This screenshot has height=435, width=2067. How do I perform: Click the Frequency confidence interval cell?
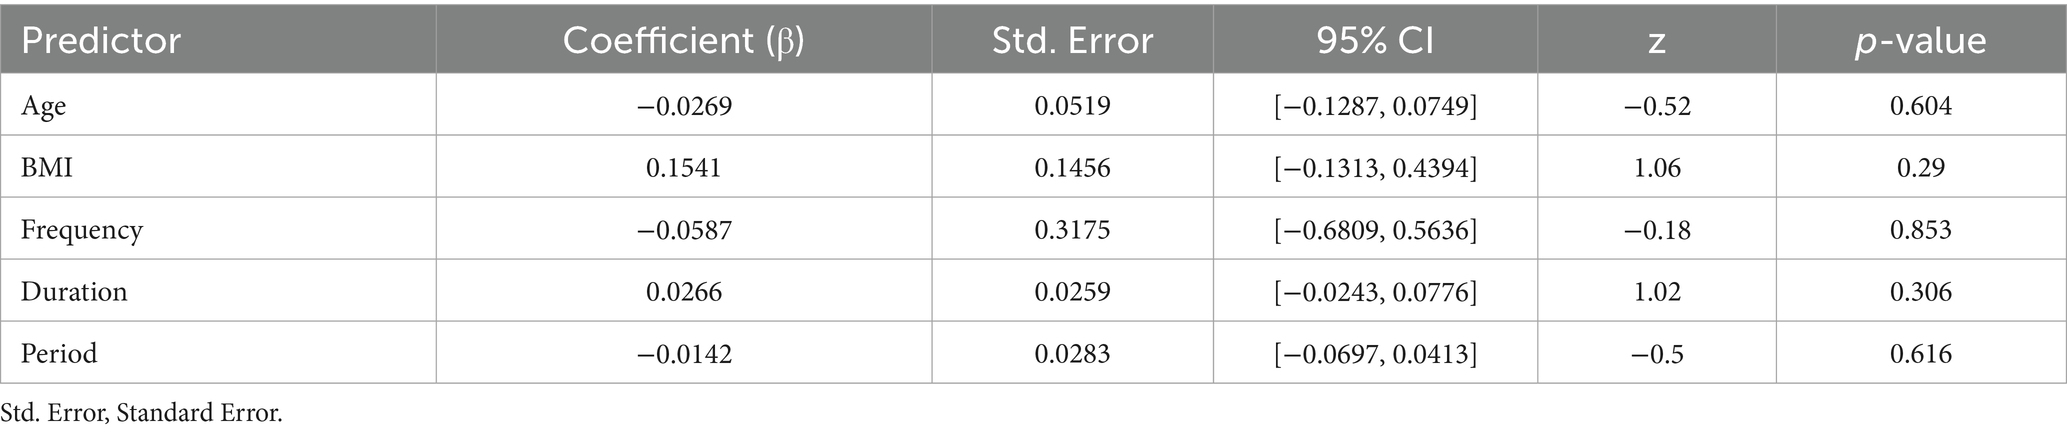[x=1375, y=230]
